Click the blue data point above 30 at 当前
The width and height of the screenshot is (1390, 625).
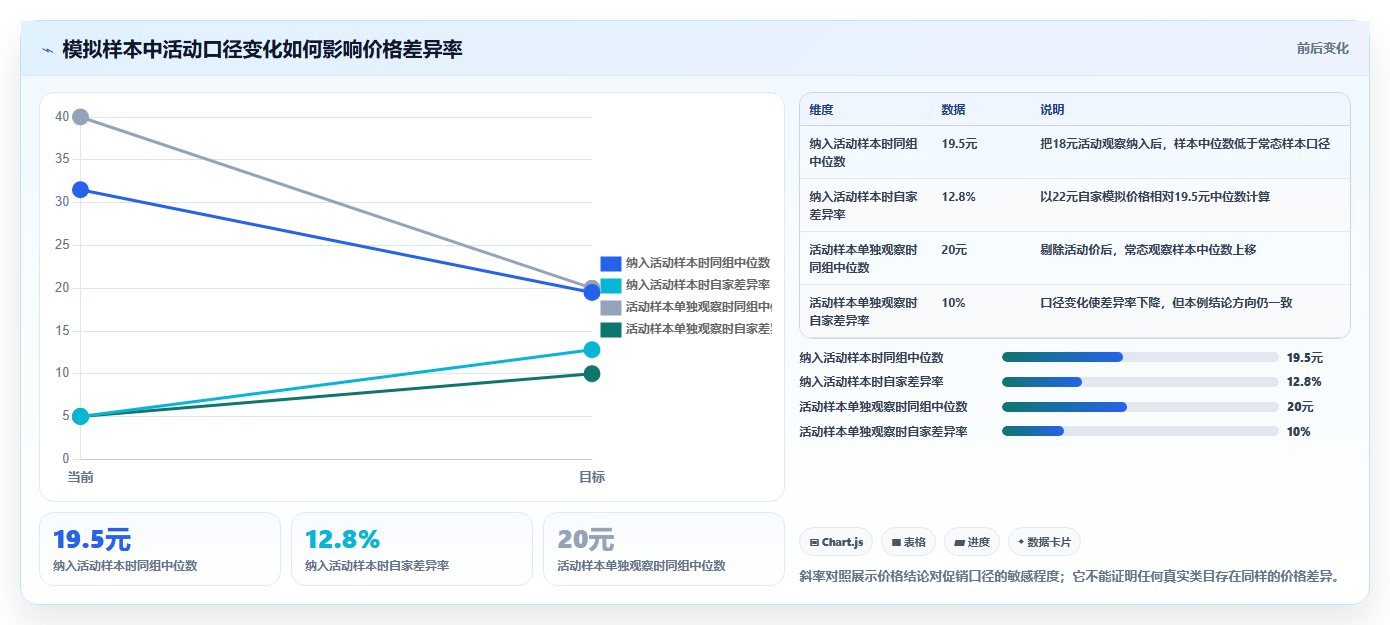[x=81, y=190]
